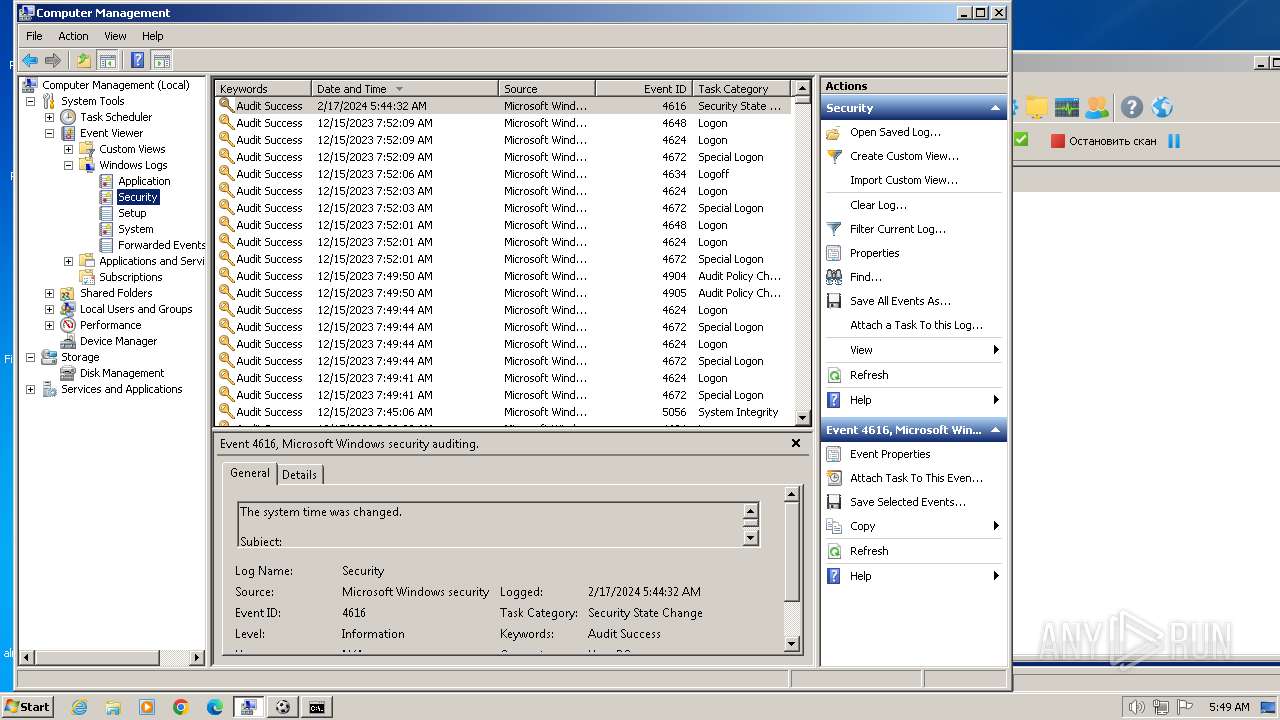Click the Copy icon in Actions pane
Image resolution: width=1280 pixels, height=720 pixels.
coord(834,526)
